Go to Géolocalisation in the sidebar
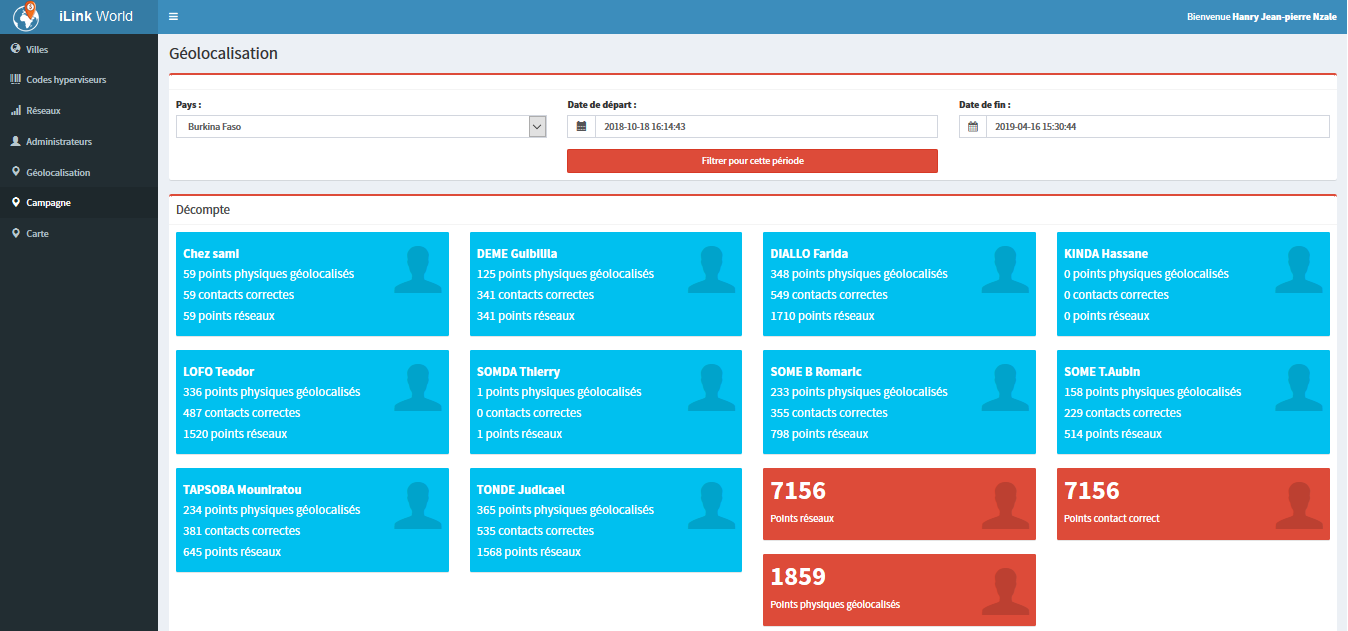This screenshot has width=1348, height=631. pos(58,172)
